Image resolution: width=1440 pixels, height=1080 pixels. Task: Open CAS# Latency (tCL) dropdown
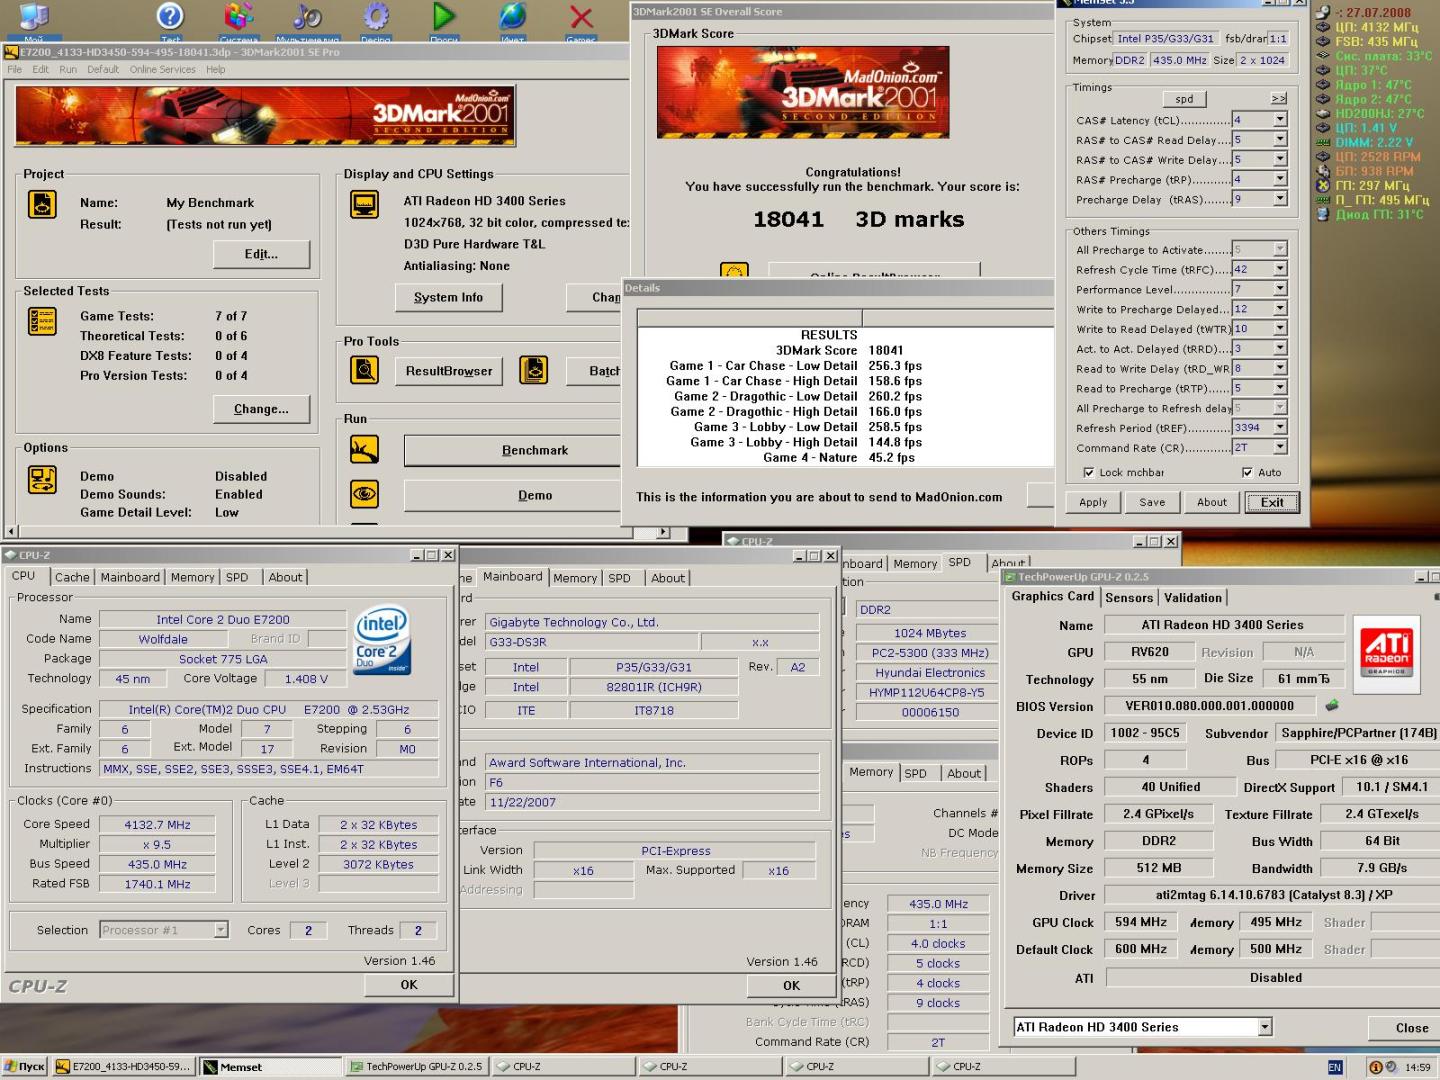click(1280, 119)
